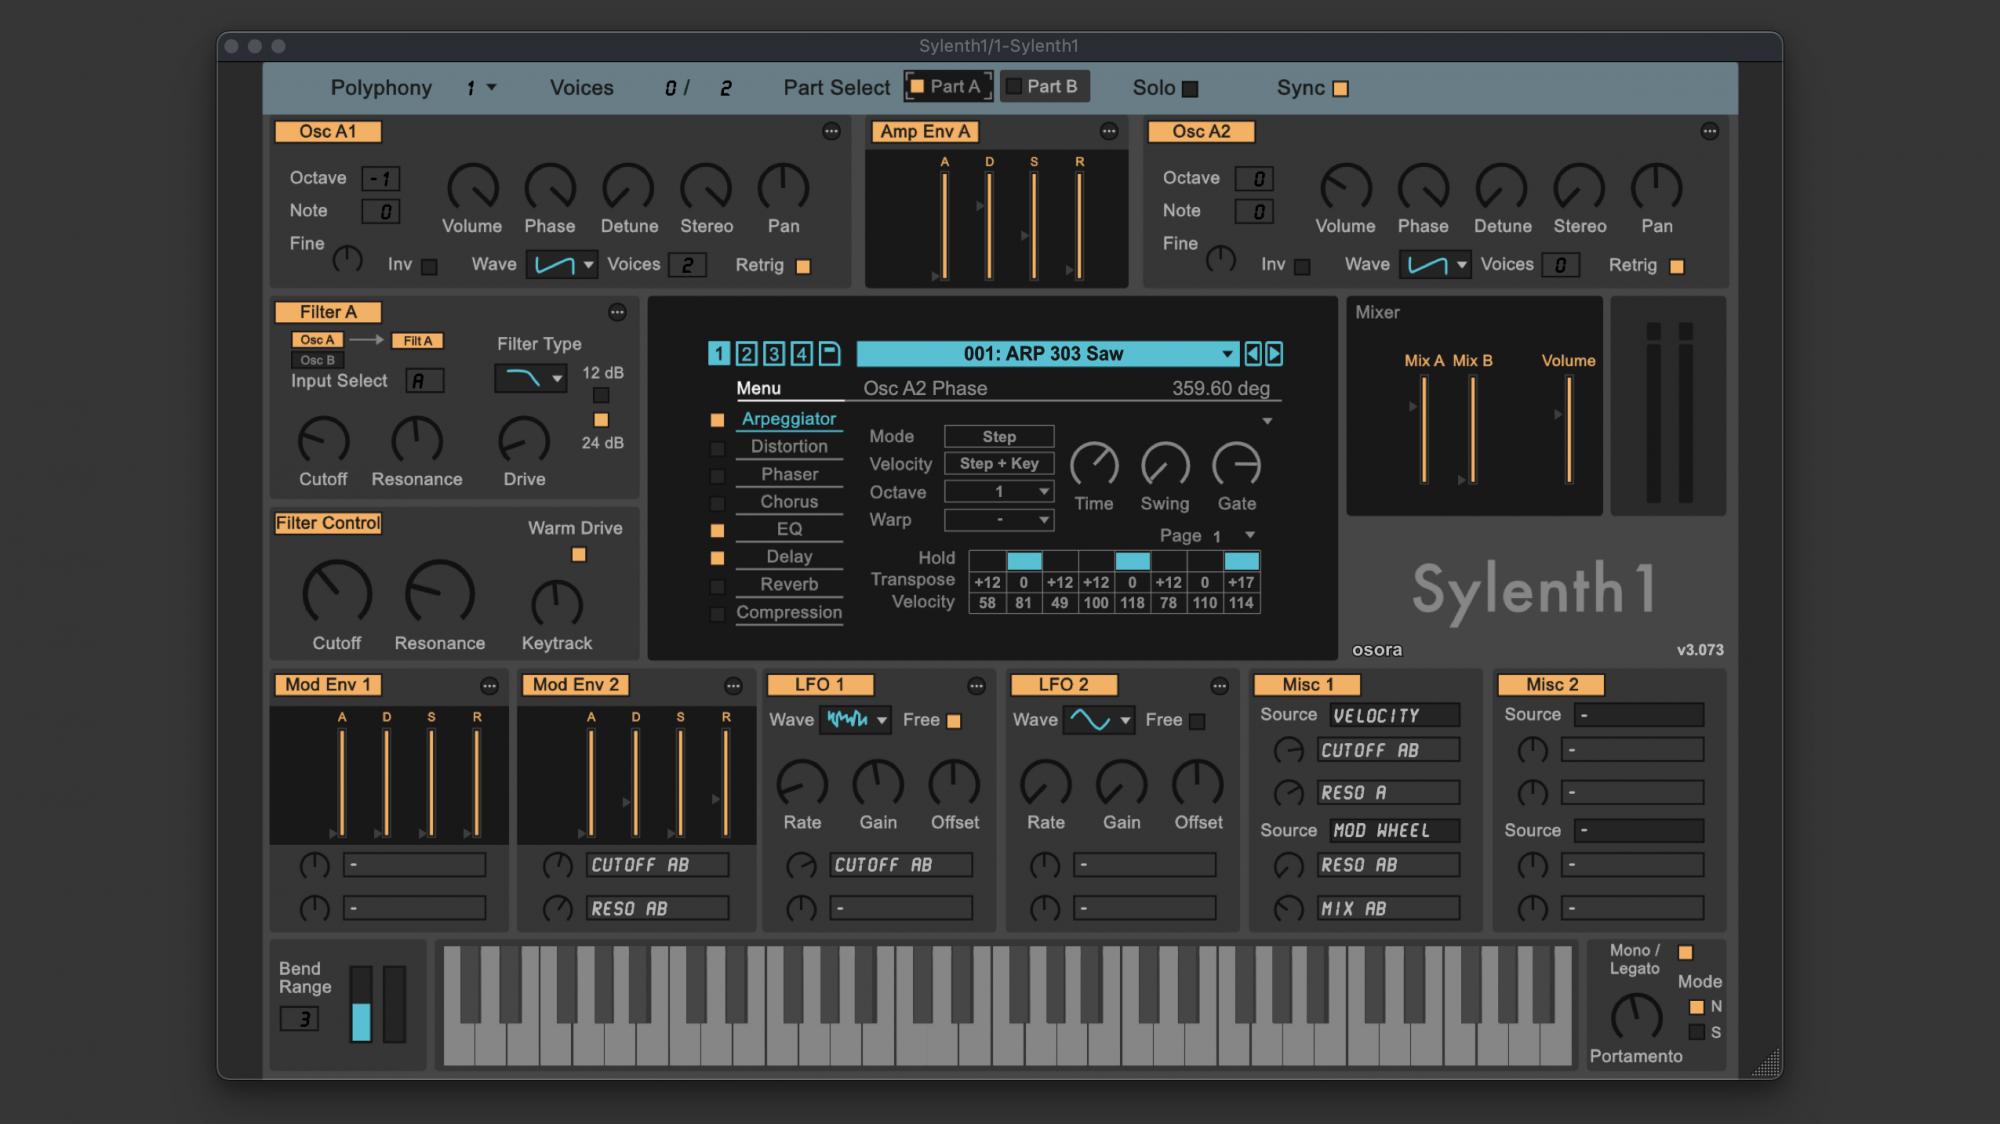The image size is (2000, 1124).
Task: Adjust the Mix A slider
Action: click(x=1424, y=430)
